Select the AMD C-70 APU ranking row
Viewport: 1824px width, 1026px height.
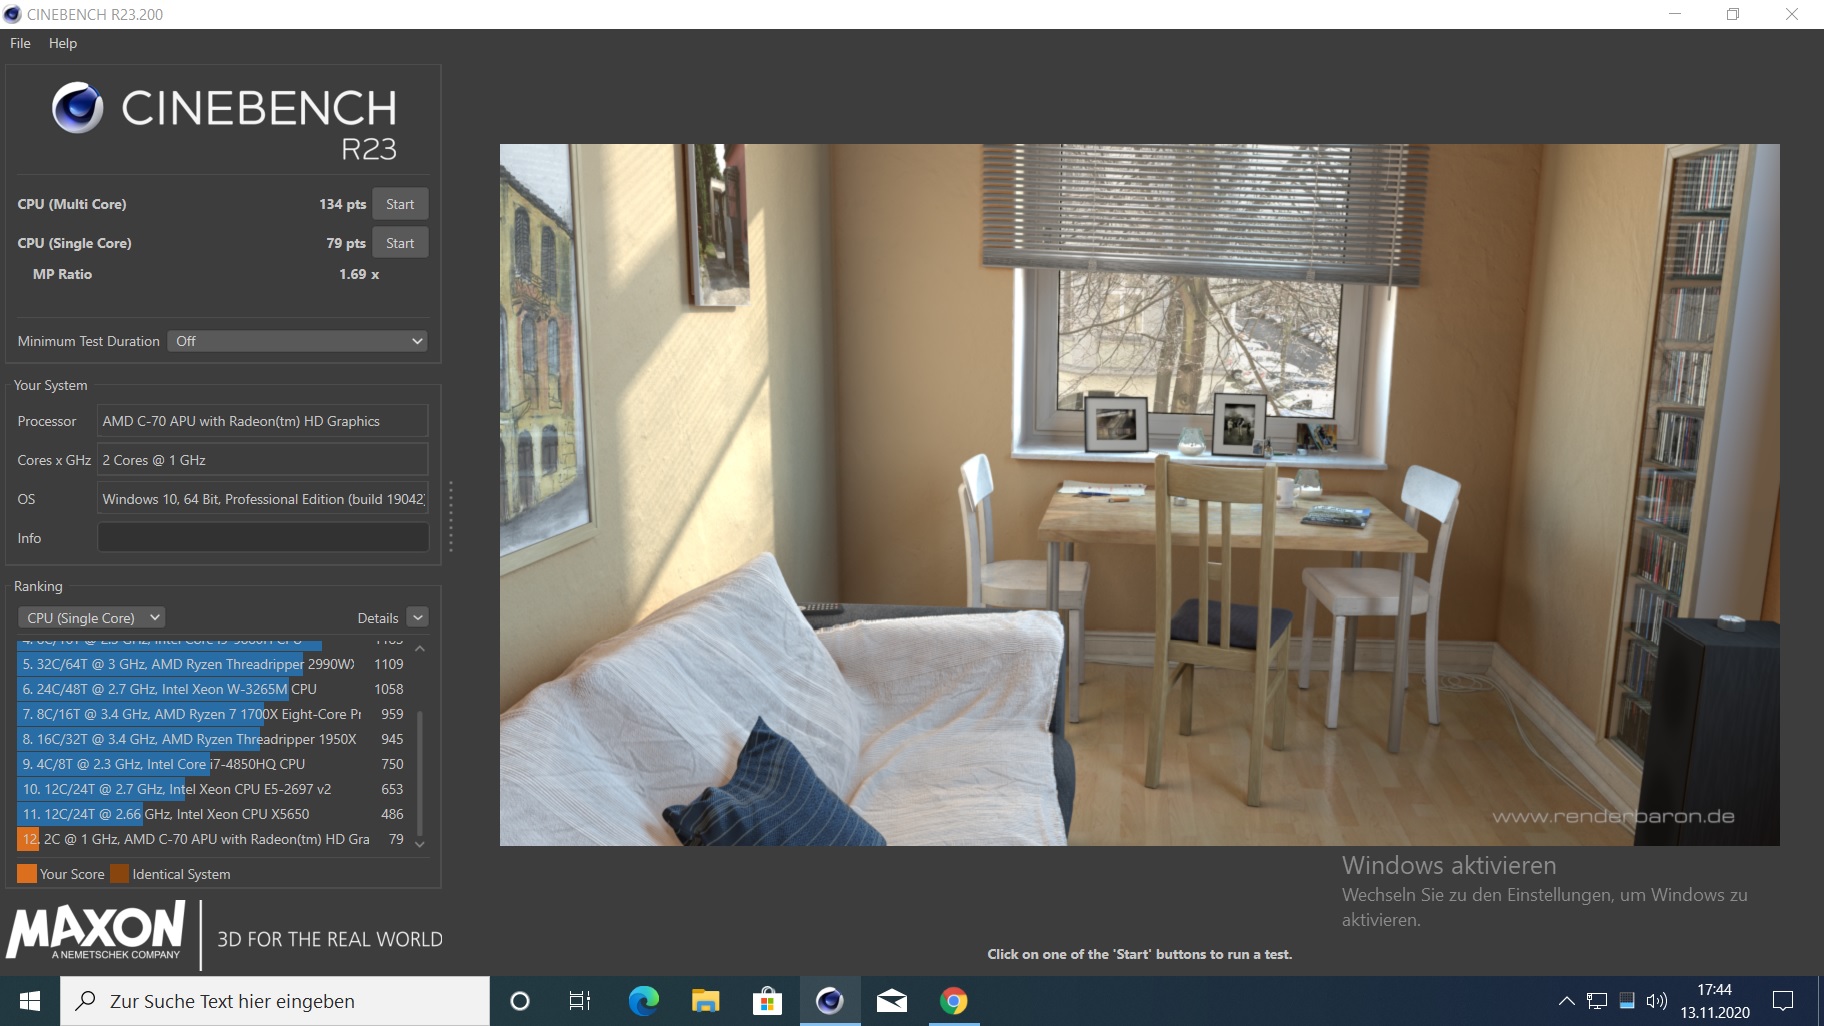pos(211,839)
